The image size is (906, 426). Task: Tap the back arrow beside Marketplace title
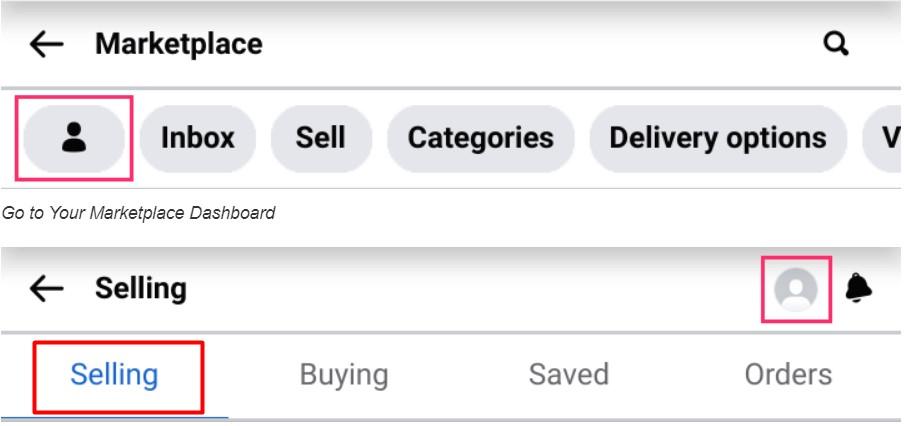pyautogui.click(x=46, y=45)
